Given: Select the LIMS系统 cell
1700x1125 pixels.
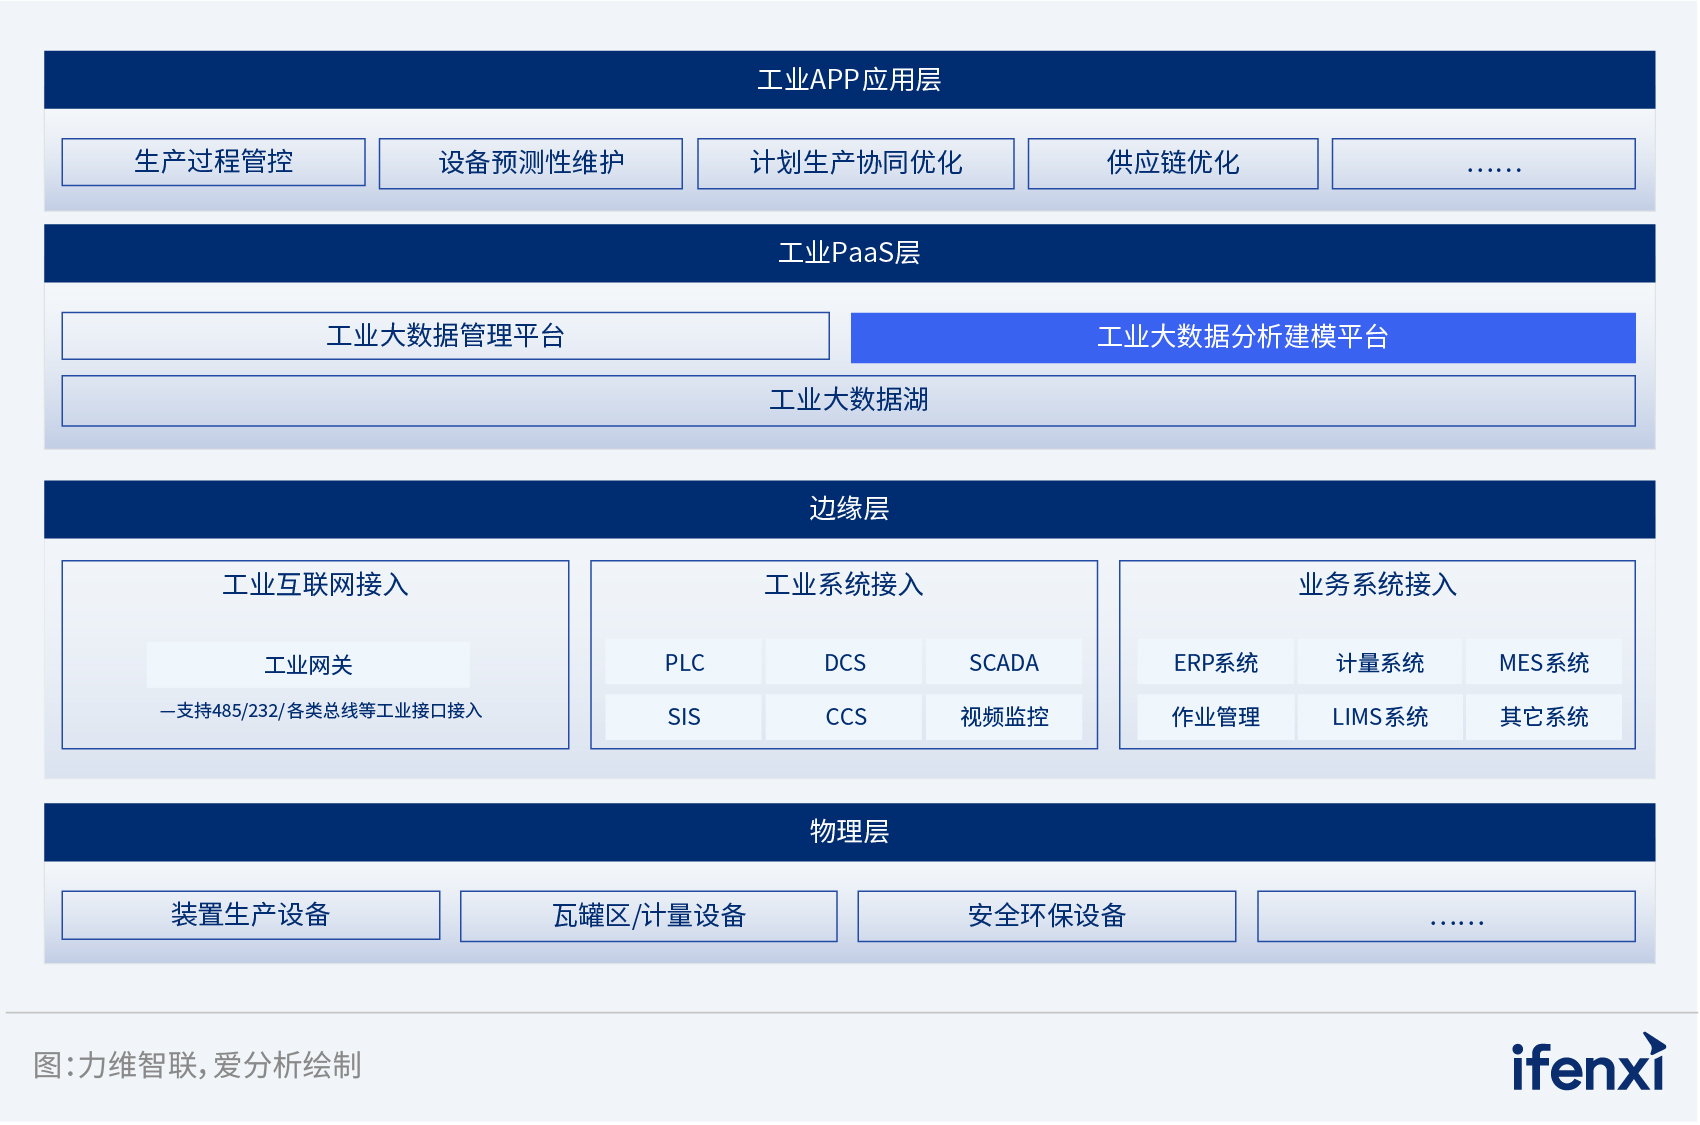Looking at the screenshot, I should point(1380,717).
